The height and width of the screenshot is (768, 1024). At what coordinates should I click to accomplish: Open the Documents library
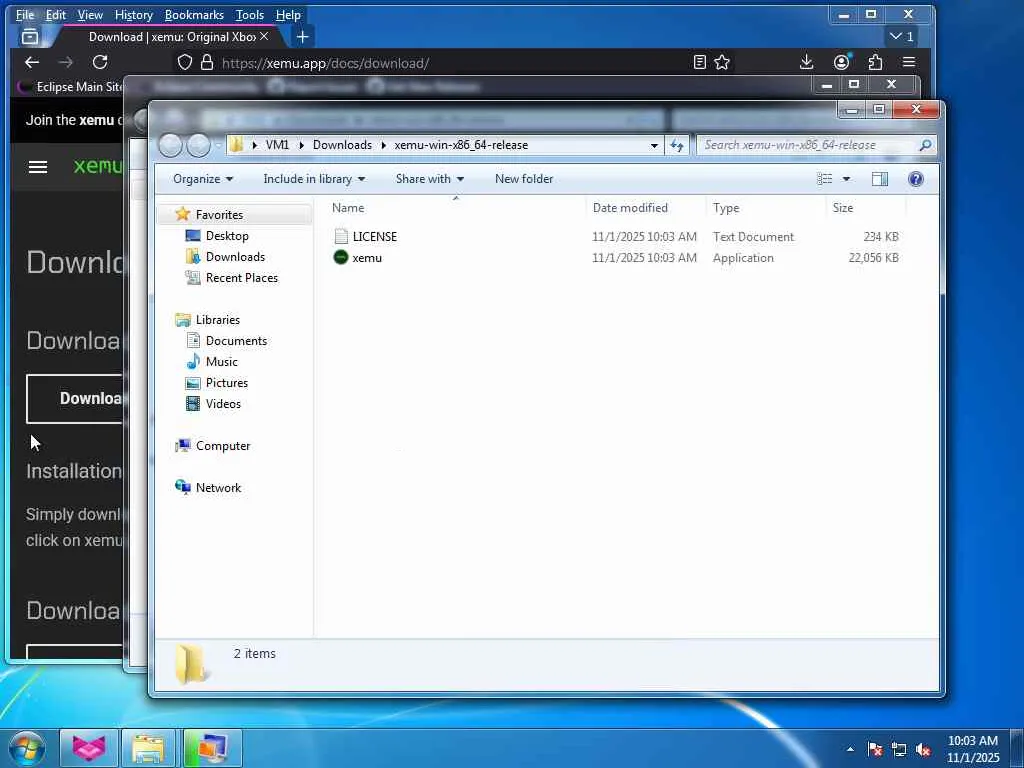tap(236, 340)
